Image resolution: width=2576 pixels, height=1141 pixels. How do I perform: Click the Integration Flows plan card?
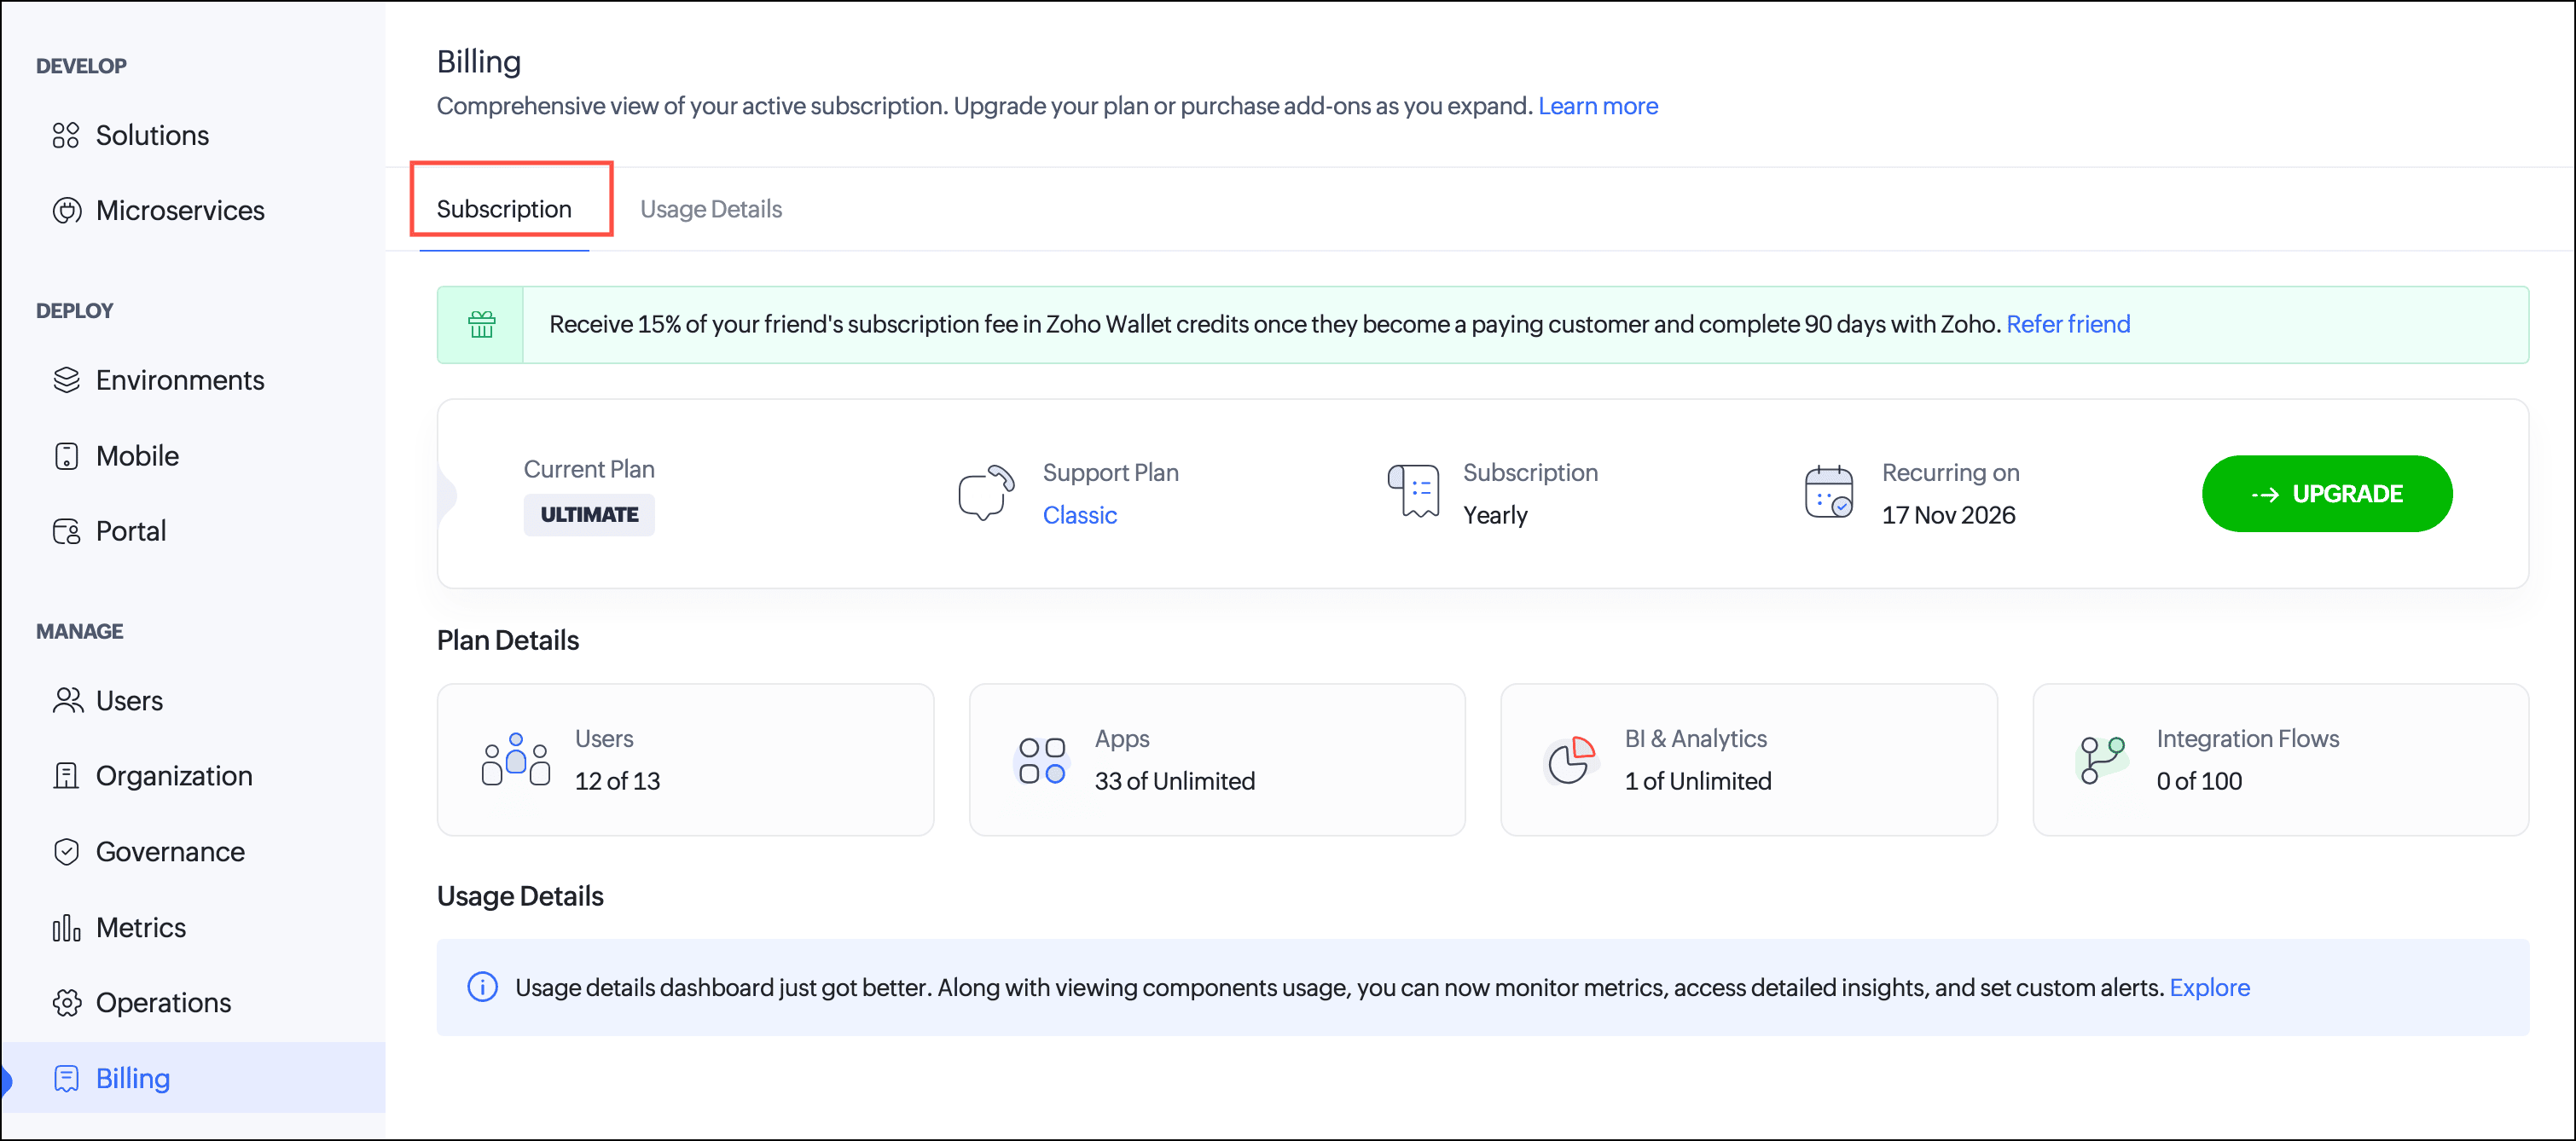click(2279, 760)
